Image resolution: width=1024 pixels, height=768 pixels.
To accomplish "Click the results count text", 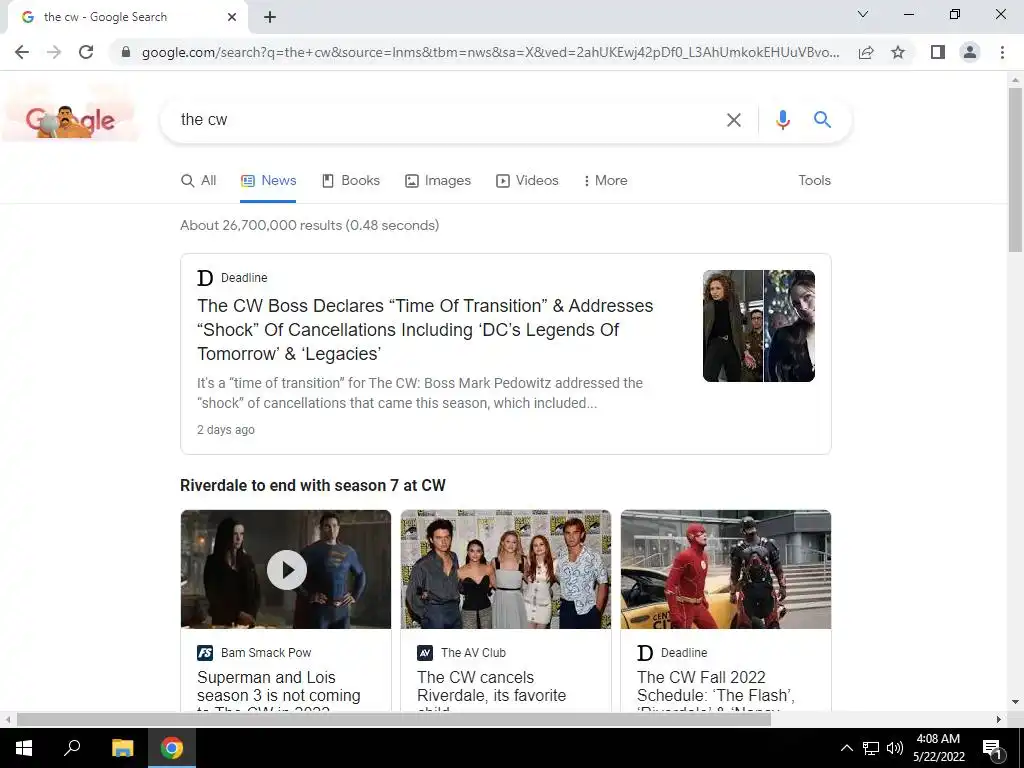I will [x=310, y=225].
